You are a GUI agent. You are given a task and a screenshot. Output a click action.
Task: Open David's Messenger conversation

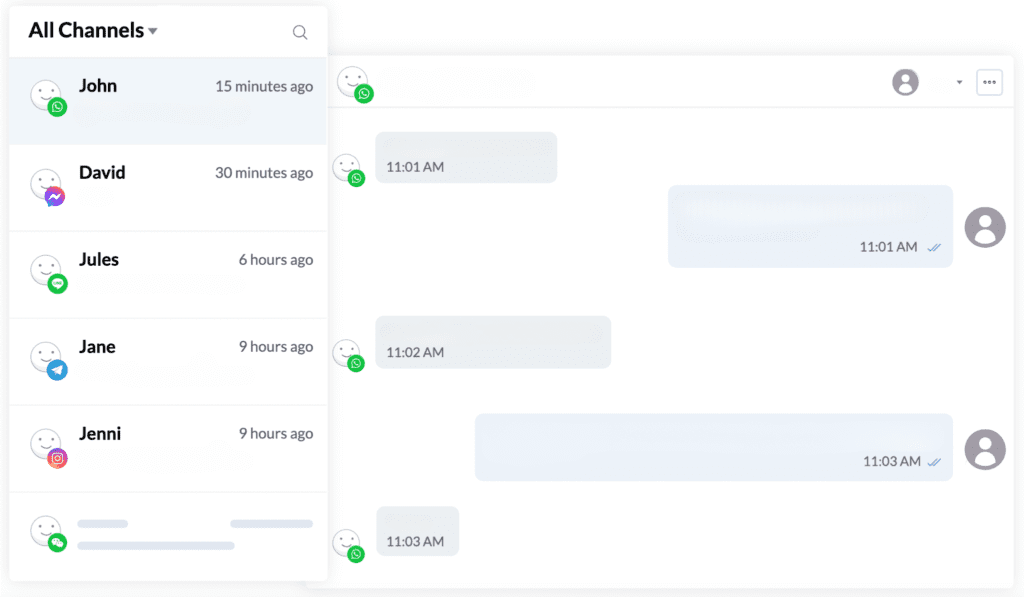click(168, 187)
